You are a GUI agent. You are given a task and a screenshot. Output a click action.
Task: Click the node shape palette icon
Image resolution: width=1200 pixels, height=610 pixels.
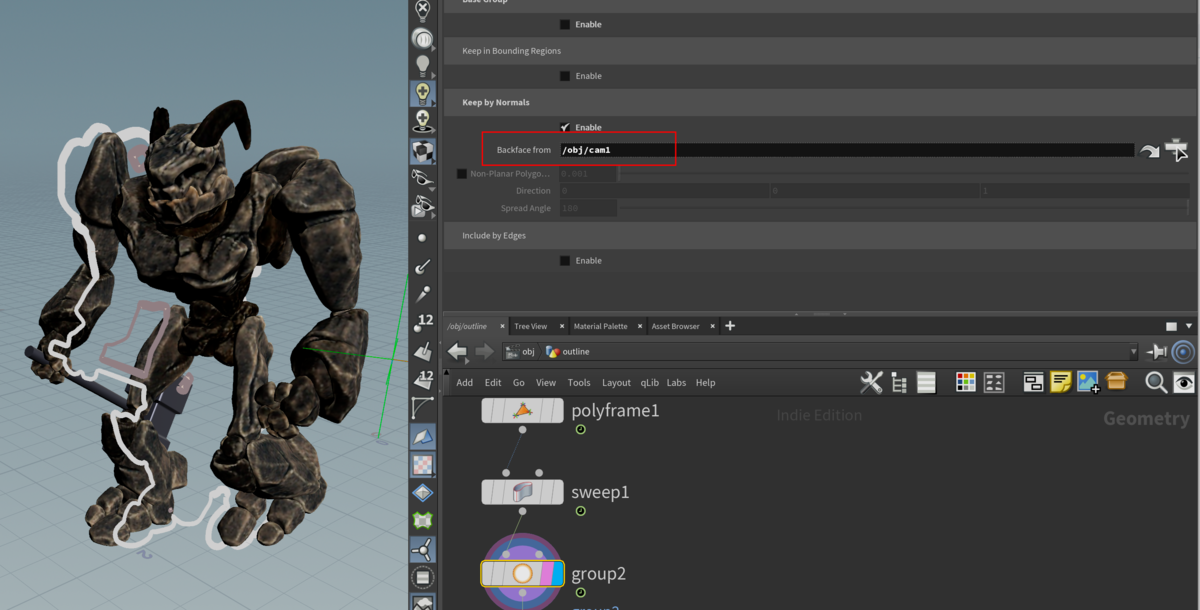pos(994,382)
